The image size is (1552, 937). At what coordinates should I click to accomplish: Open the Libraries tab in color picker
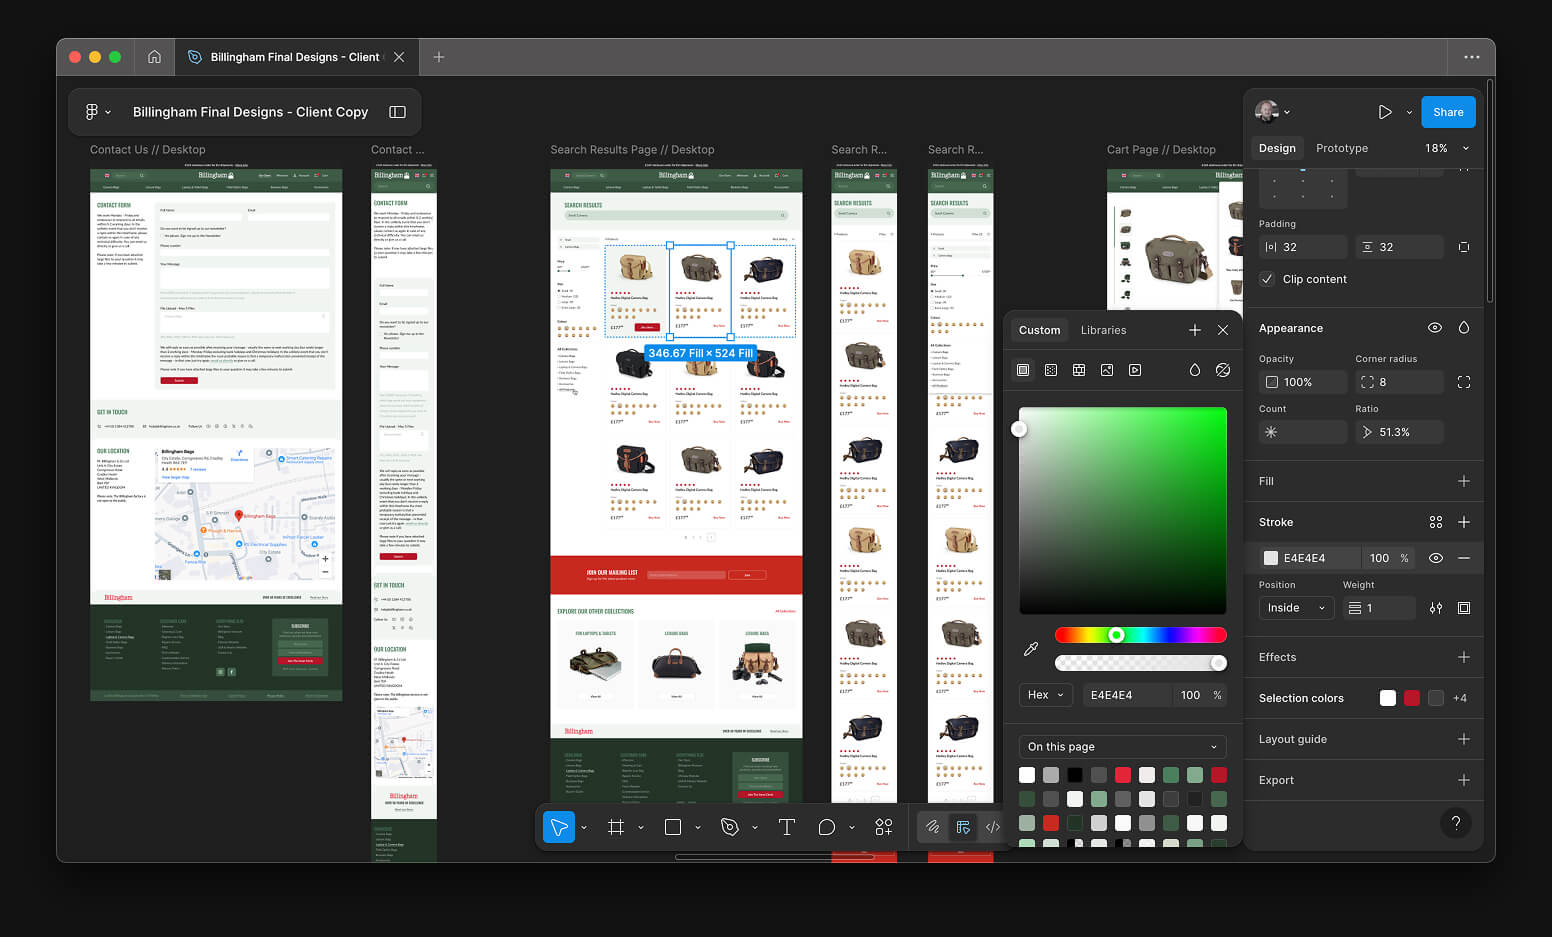tap(1103, 330)
